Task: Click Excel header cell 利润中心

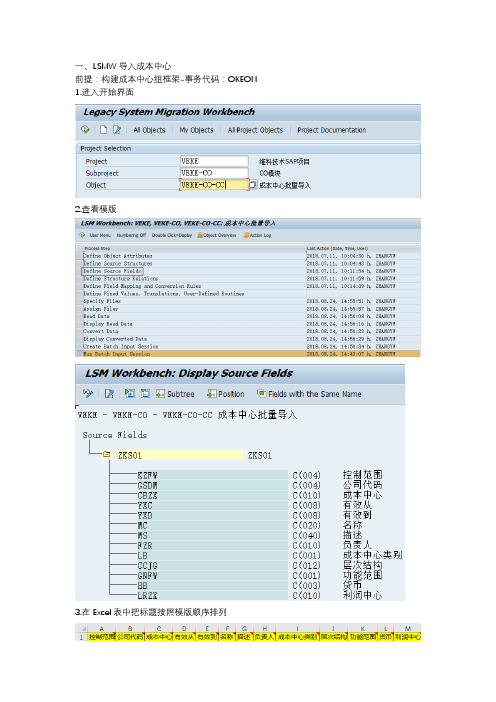Action: tap(407, 637)
